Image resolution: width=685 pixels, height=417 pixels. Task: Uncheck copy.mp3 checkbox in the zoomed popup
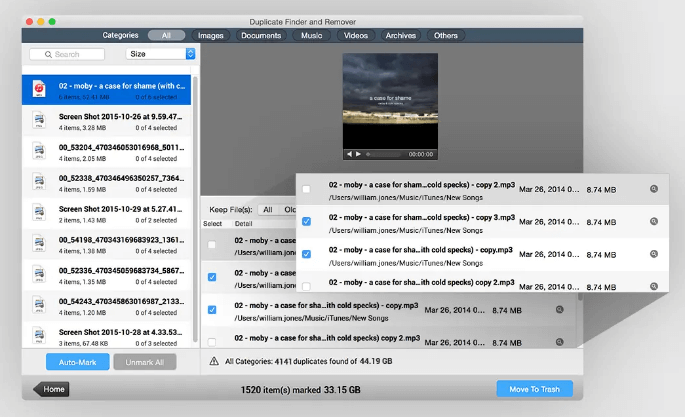click(306, 254)
